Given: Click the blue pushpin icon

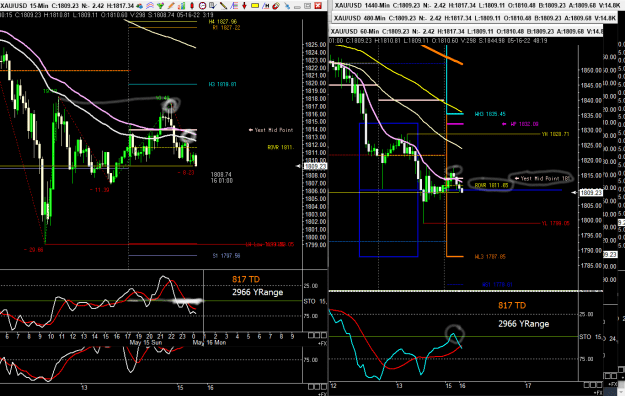Looking at the screenshot, I should point(287,6).
